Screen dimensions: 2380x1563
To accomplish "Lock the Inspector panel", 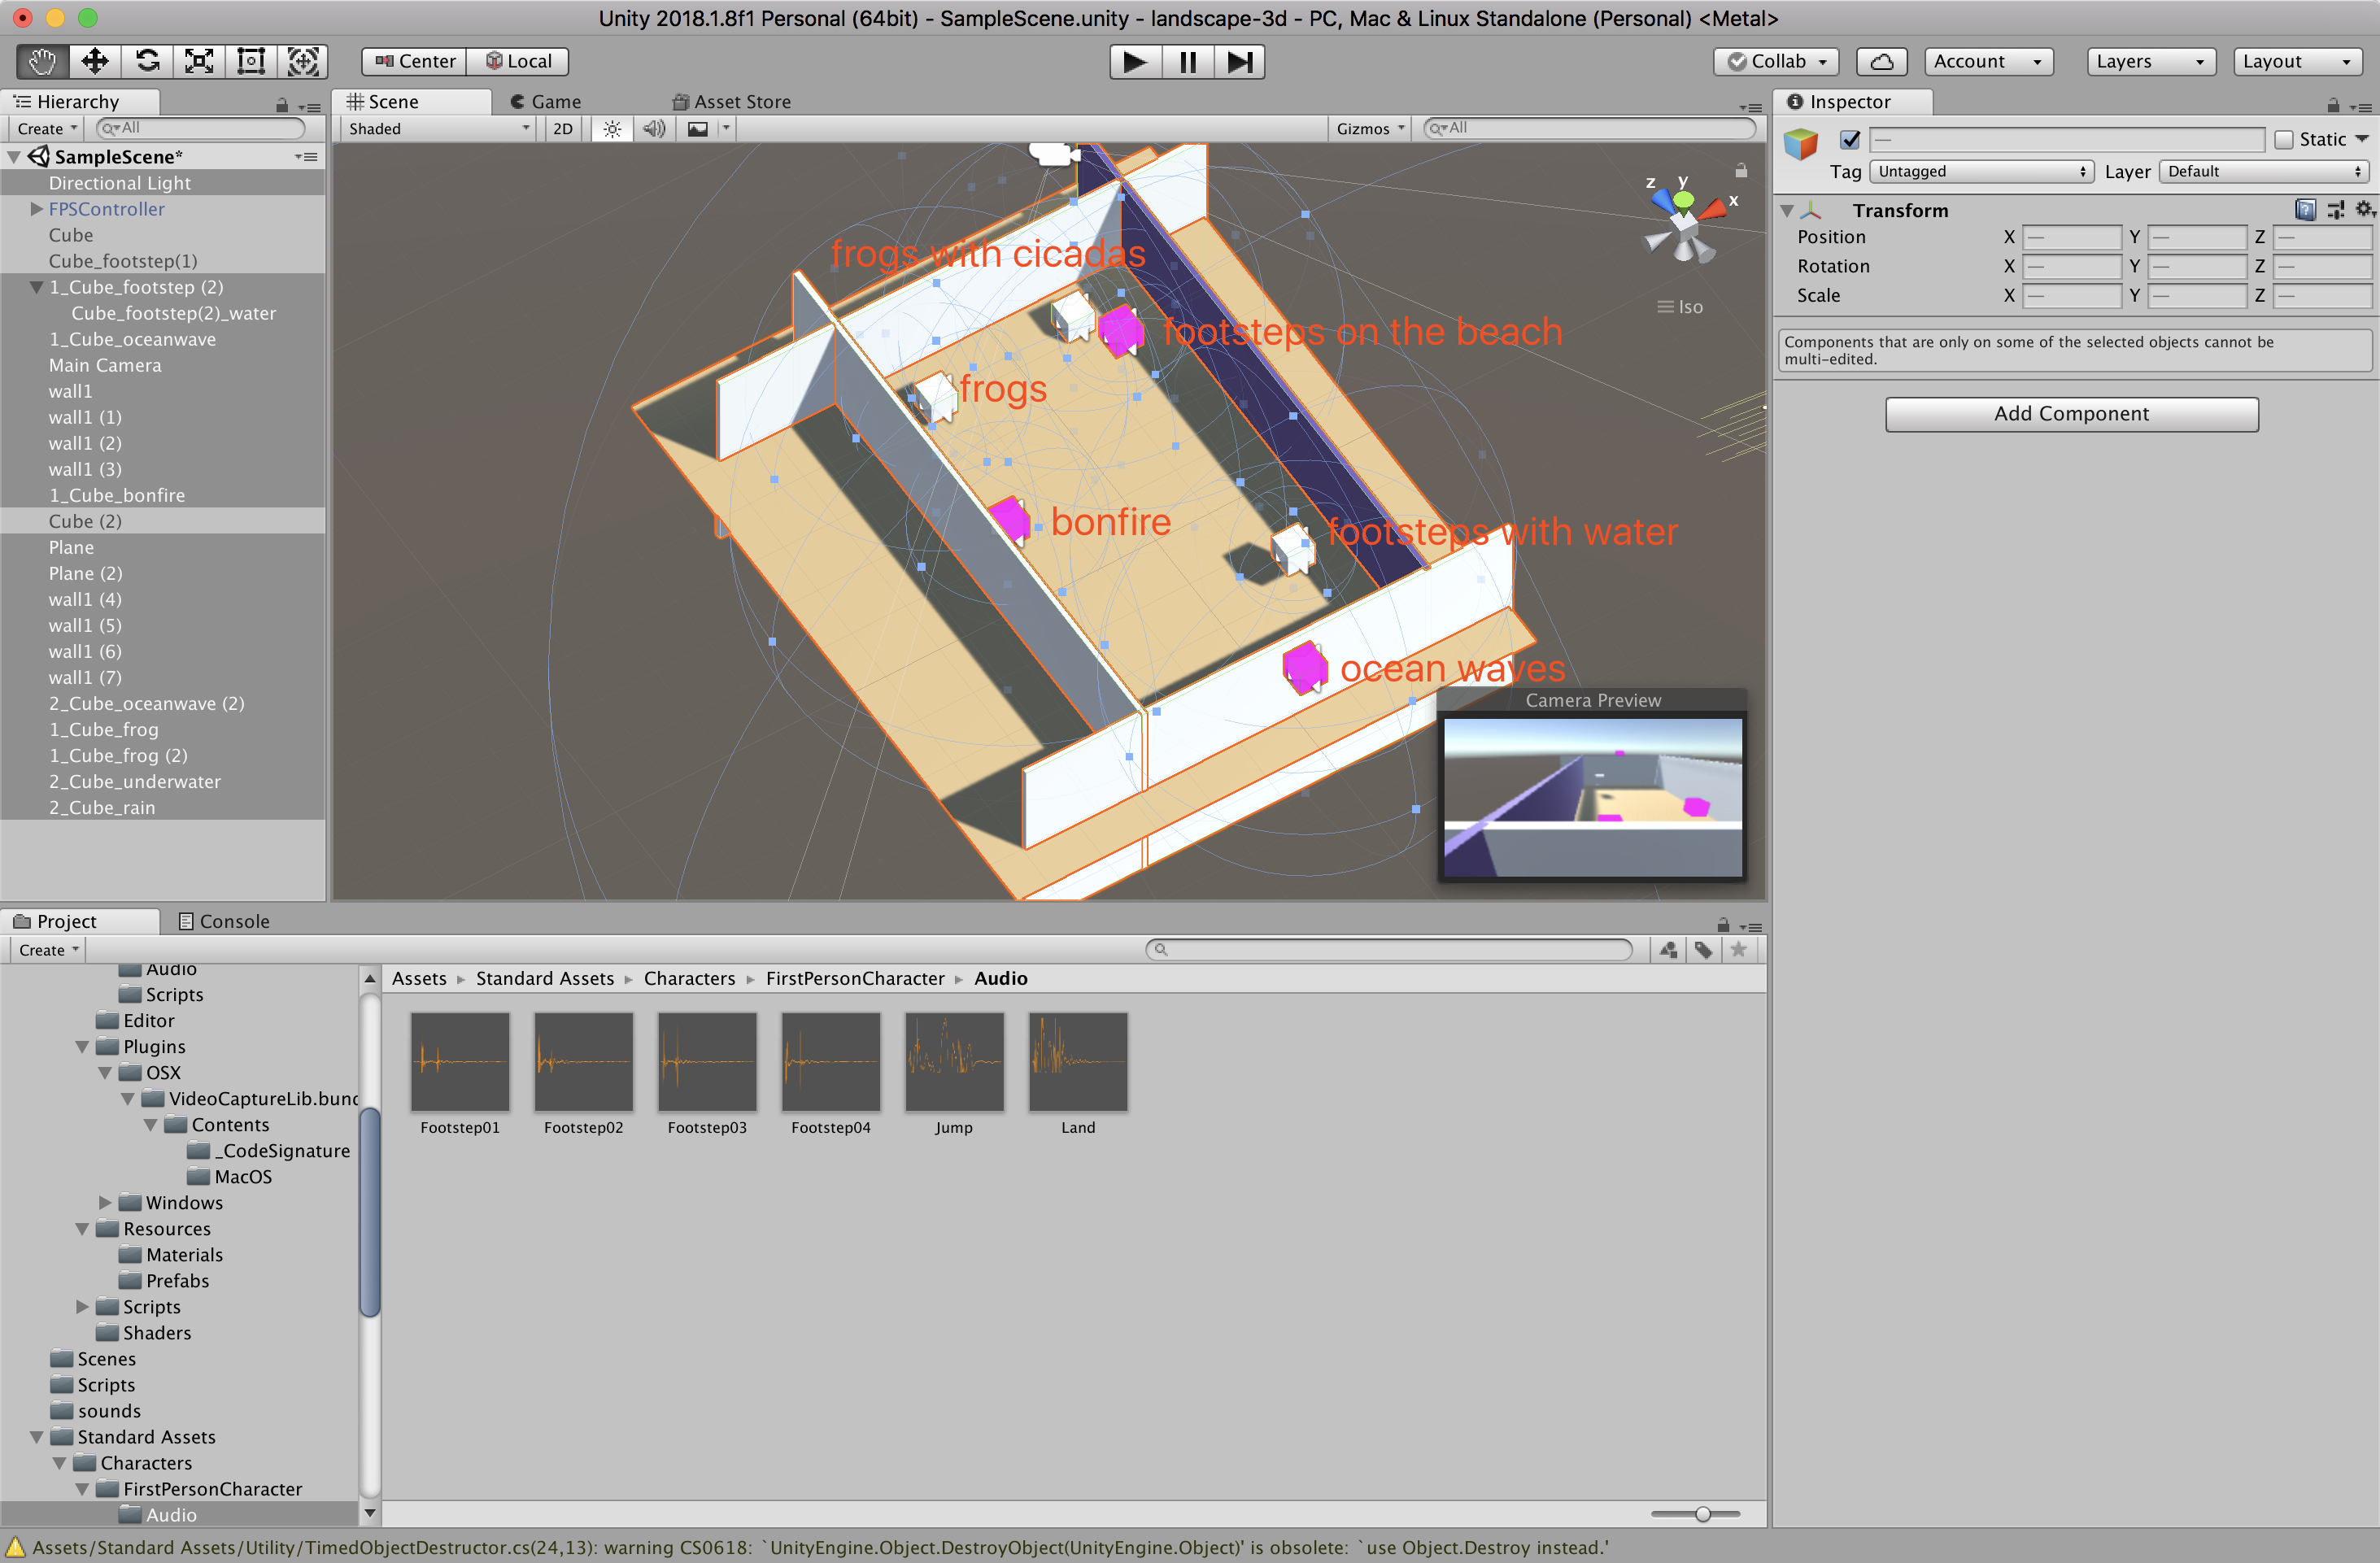I will point(2332,105).
